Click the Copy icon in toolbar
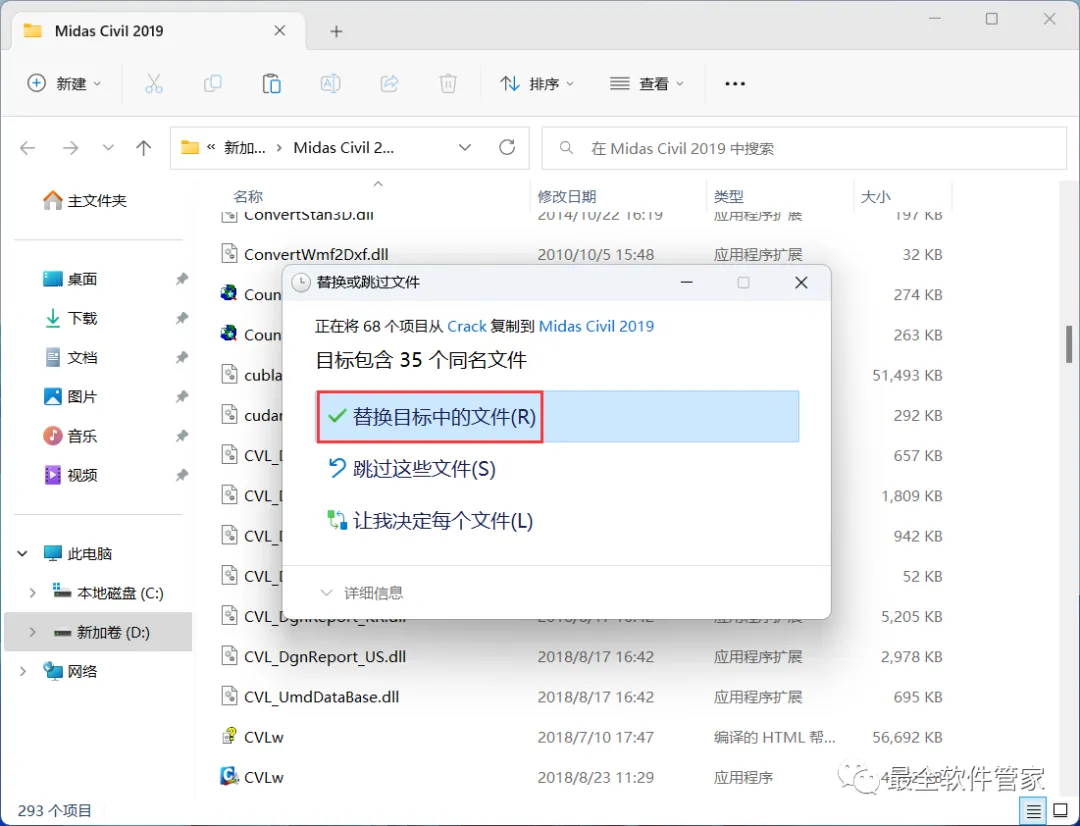1080x826 pixels. (213, 84)
